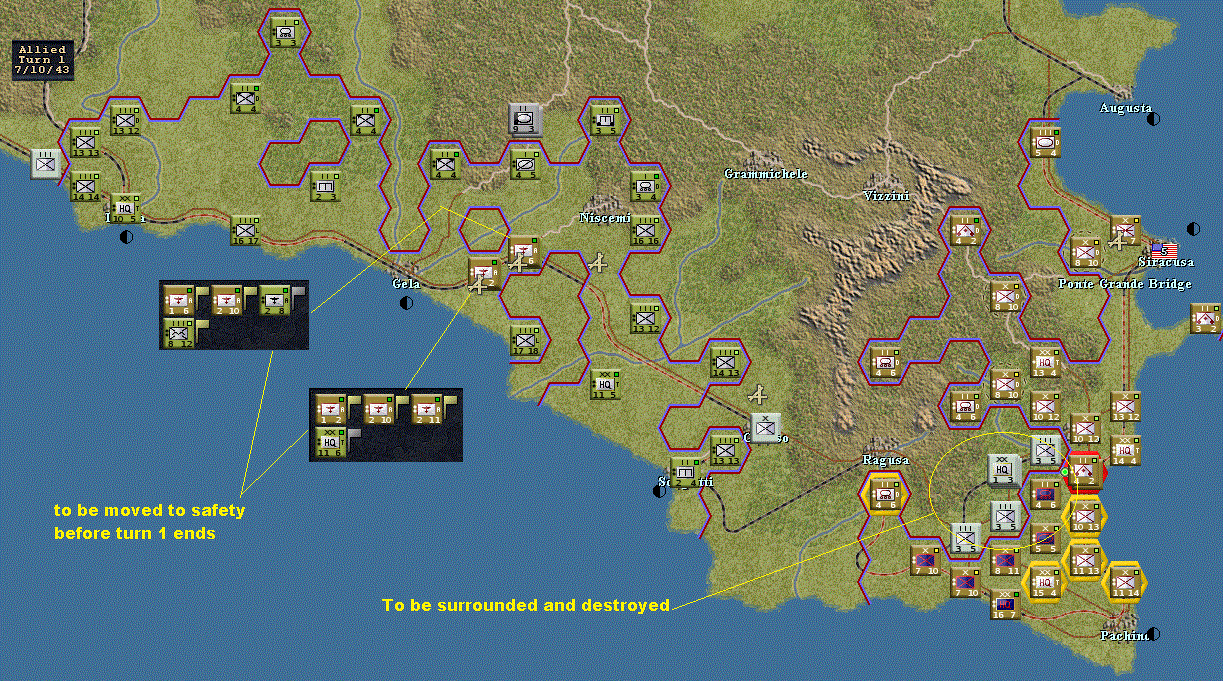Screen dimensions: 1223x681
Task: Select the 2-4 unit at Scoglitti
Action: [x=685, y=472]
